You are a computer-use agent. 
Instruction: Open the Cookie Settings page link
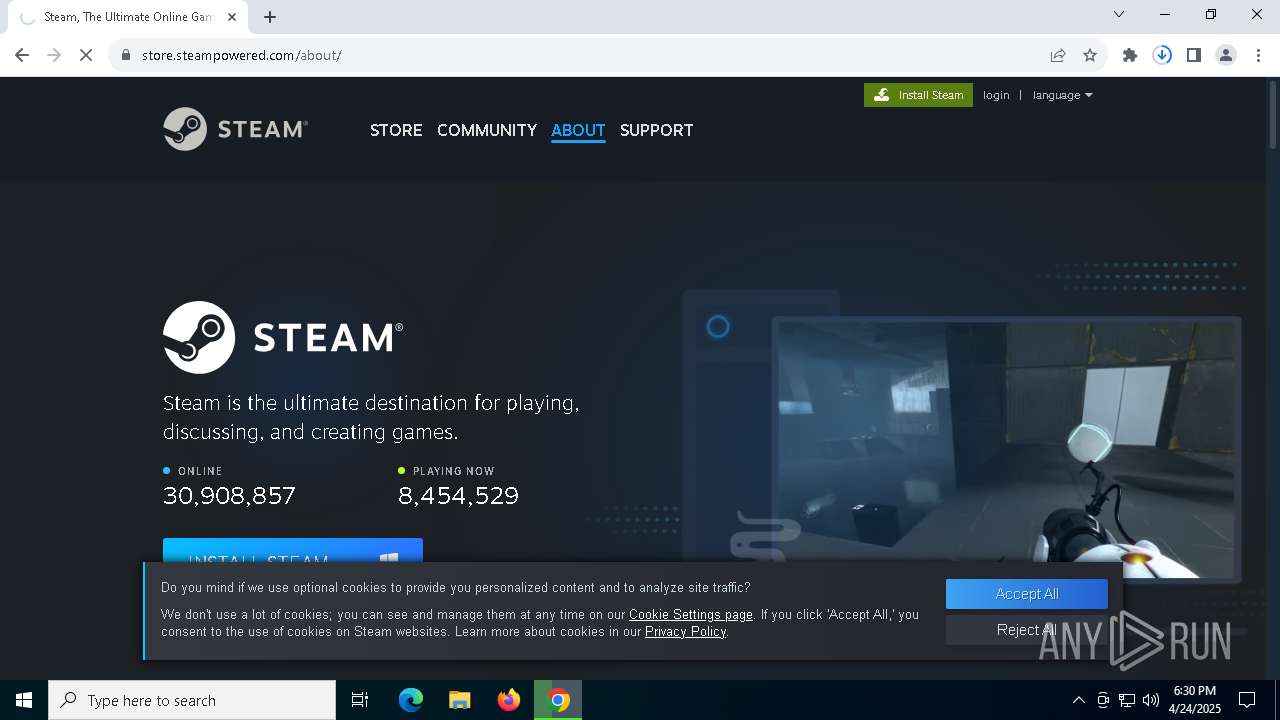coord(691,615)
